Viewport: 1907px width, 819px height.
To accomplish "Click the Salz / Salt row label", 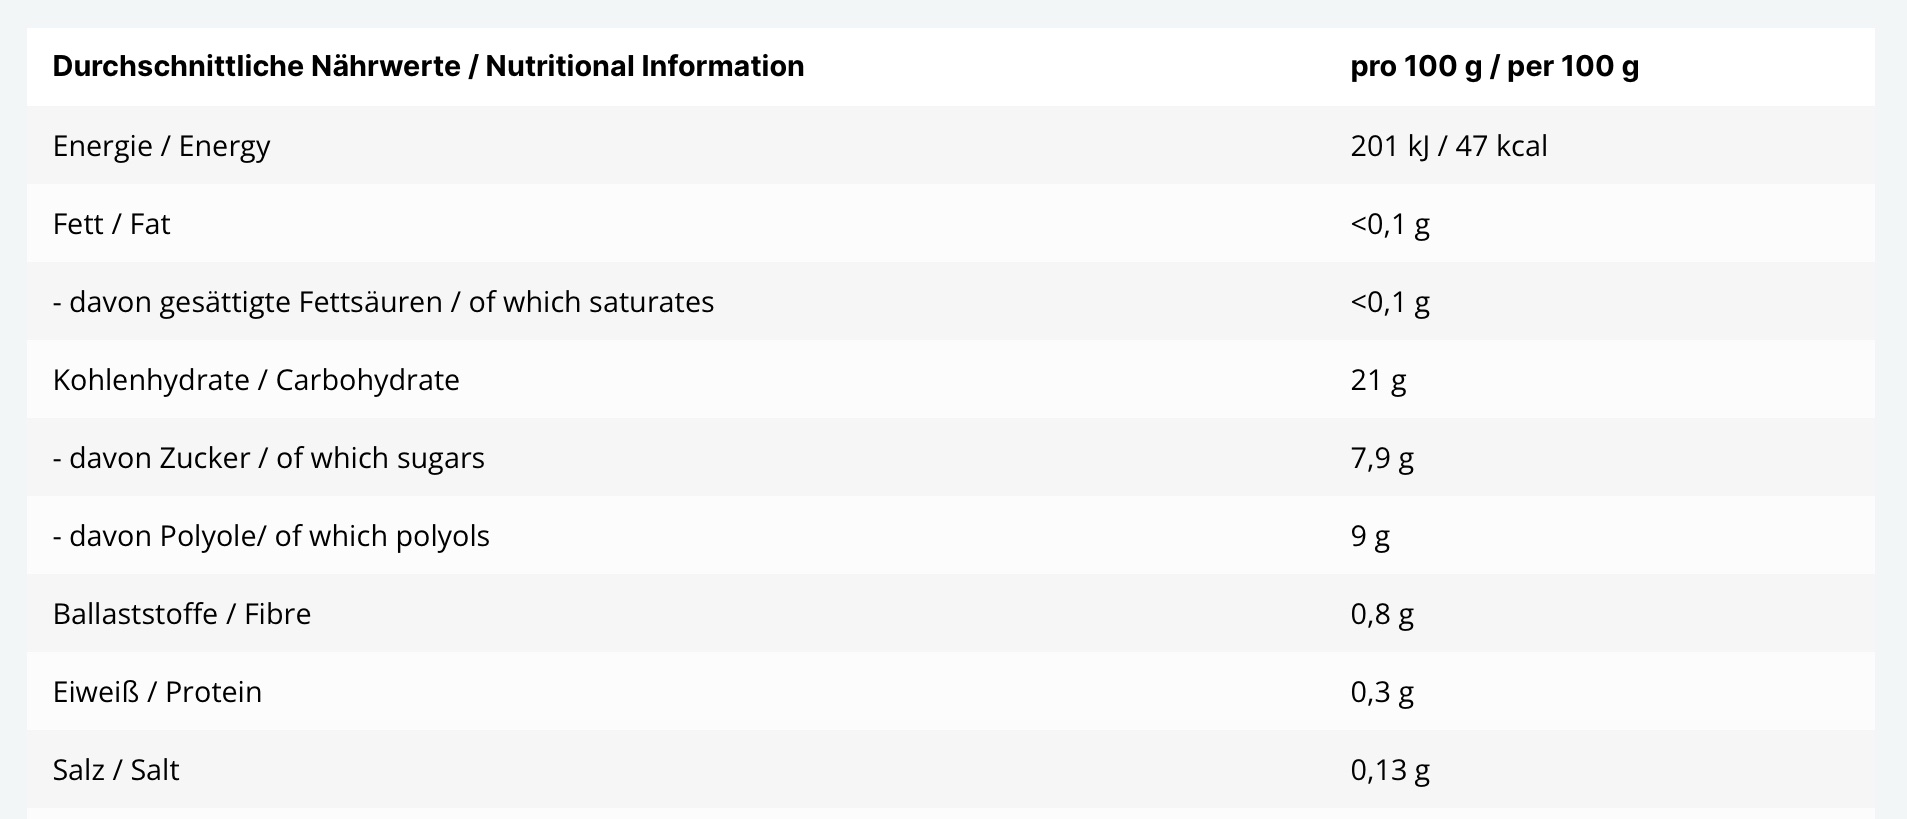I will pos(116,770).
